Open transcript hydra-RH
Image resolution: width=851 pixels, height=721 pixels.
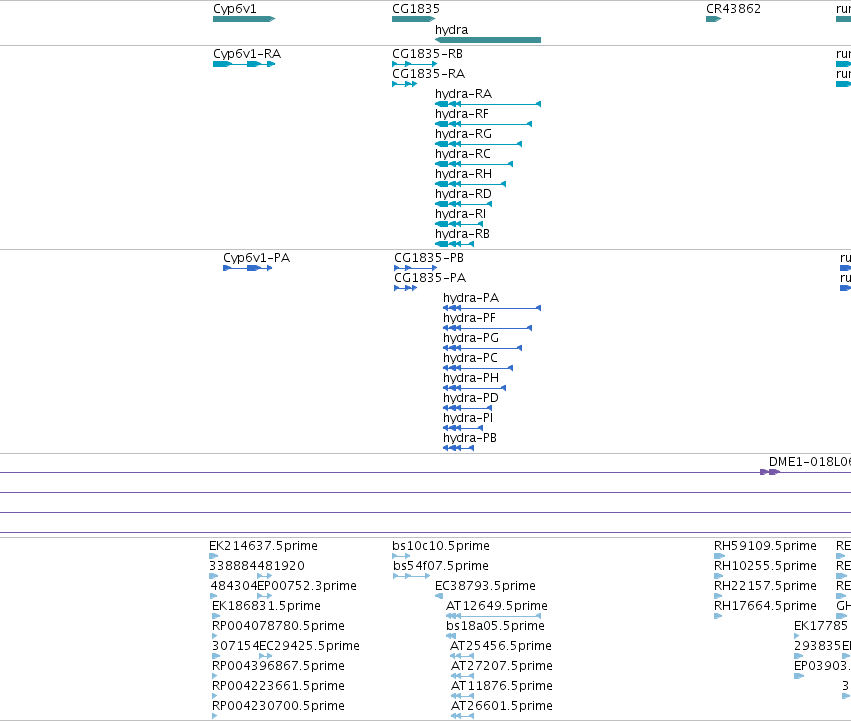[x=471, y=184]
